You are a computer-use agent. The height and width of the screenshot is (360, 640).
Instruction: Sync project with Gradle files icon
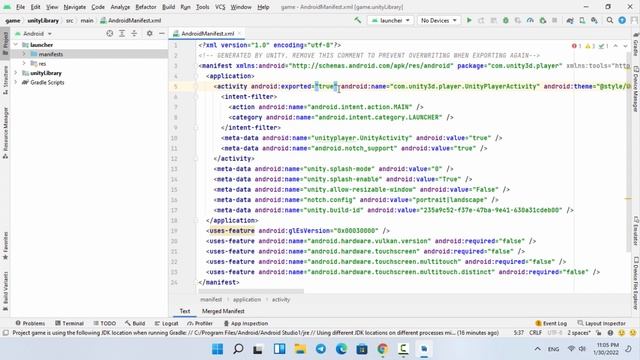[x=570, y=20]
